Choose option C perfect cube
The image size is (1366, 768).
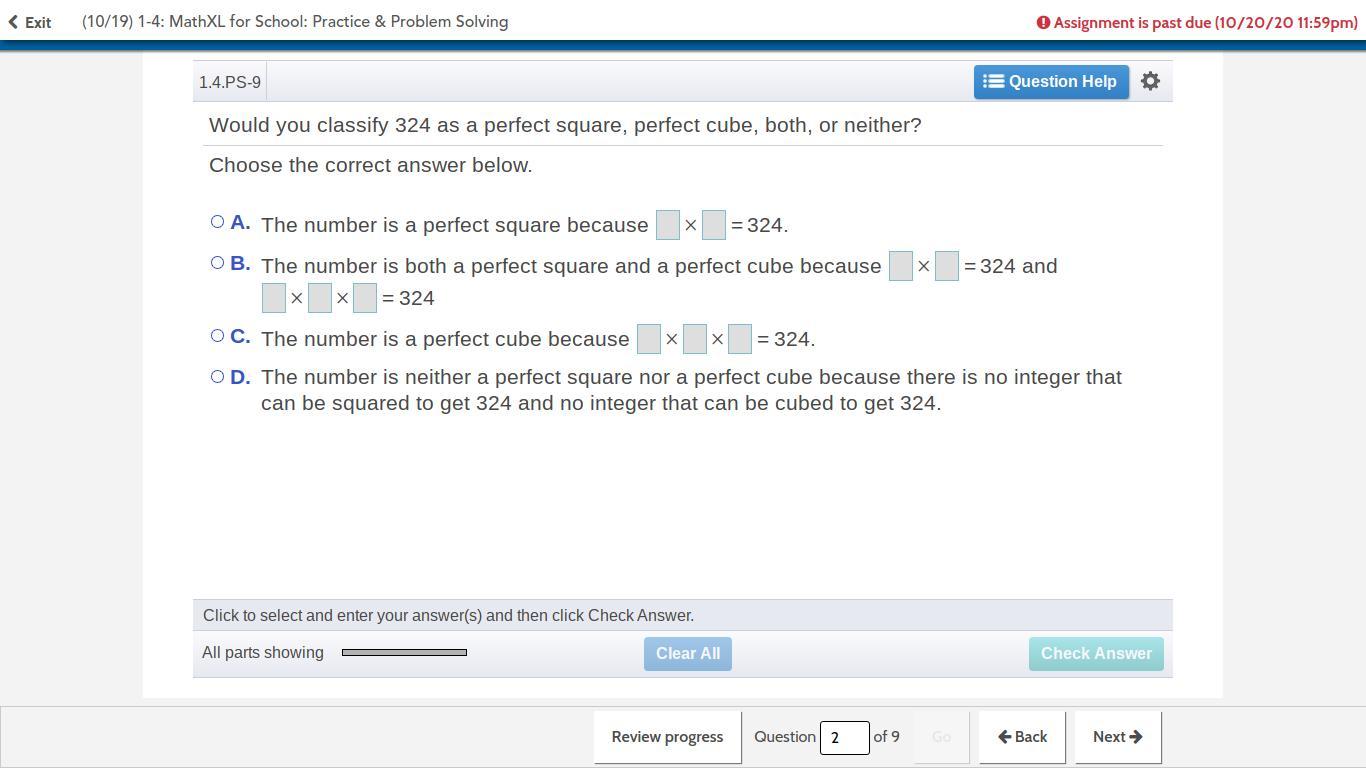(x=217, y=336)
